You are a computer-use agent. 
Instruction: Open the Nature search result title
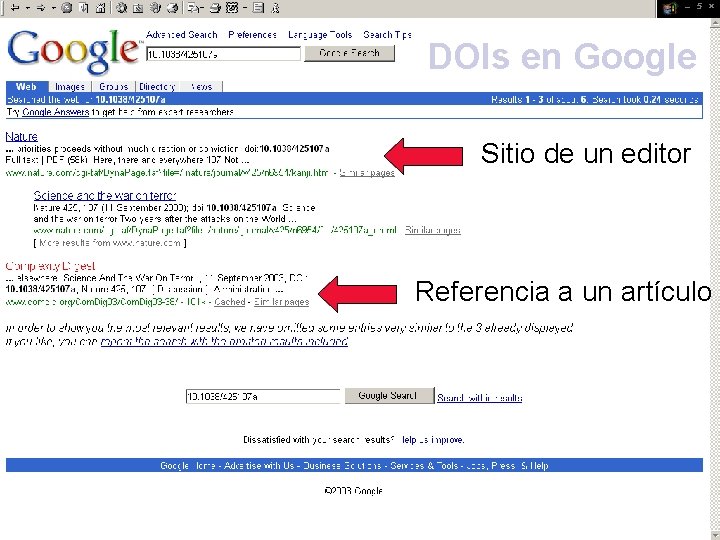coord(22,136)
